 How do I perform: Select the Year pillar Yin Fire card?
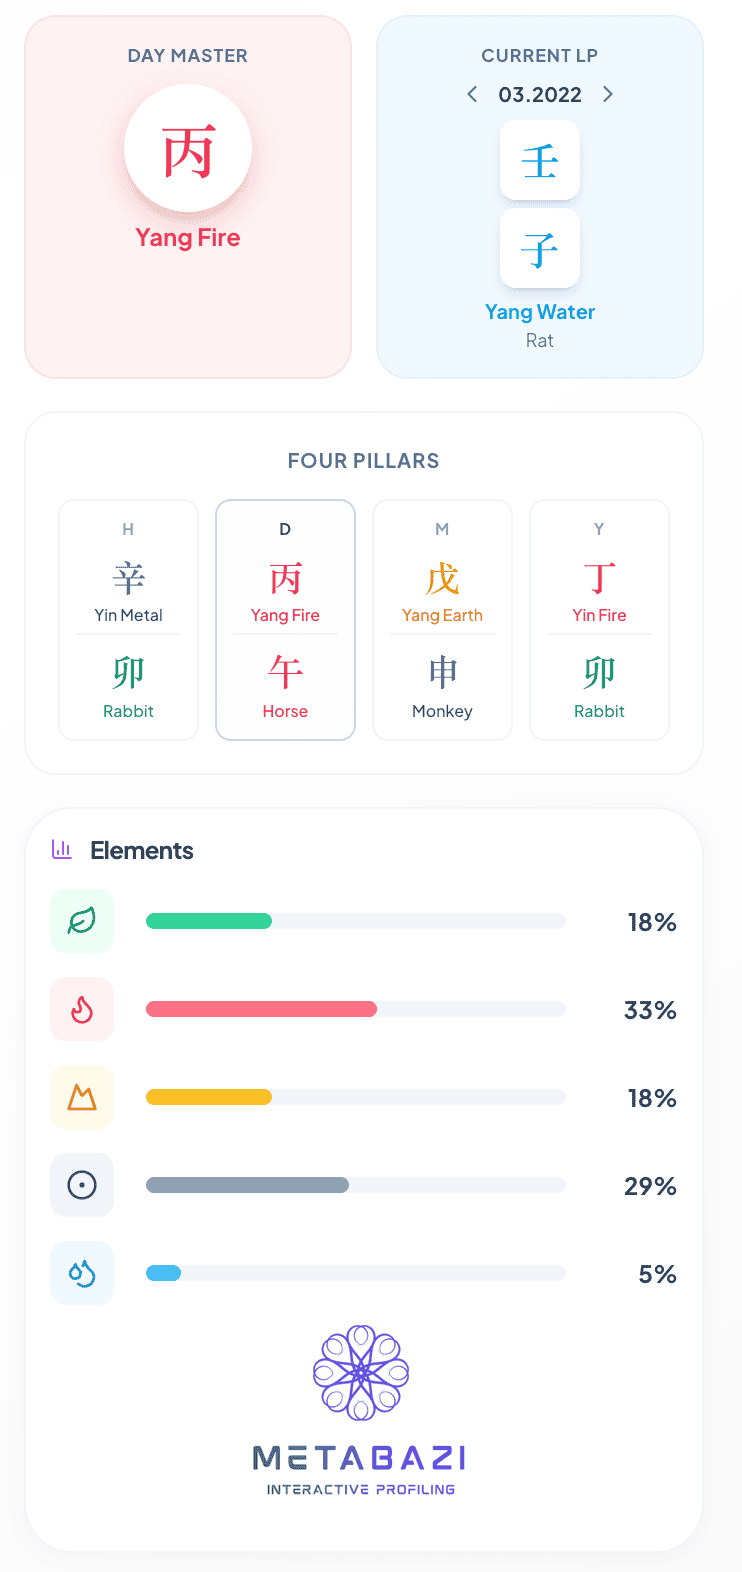[x=599, y=620]
